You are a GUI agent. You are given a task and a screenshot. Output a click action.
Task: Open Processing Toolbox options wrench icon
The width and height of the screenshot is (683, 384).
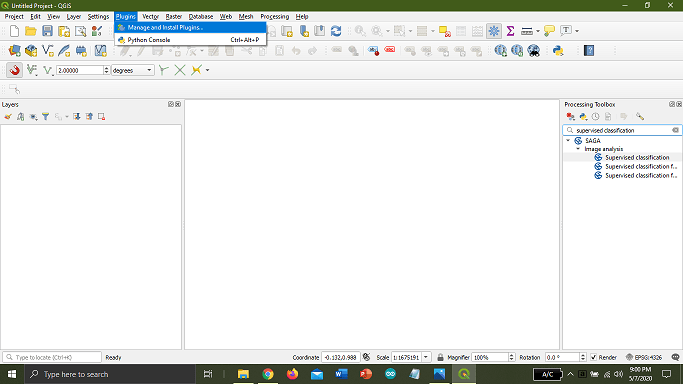point(639,117)
